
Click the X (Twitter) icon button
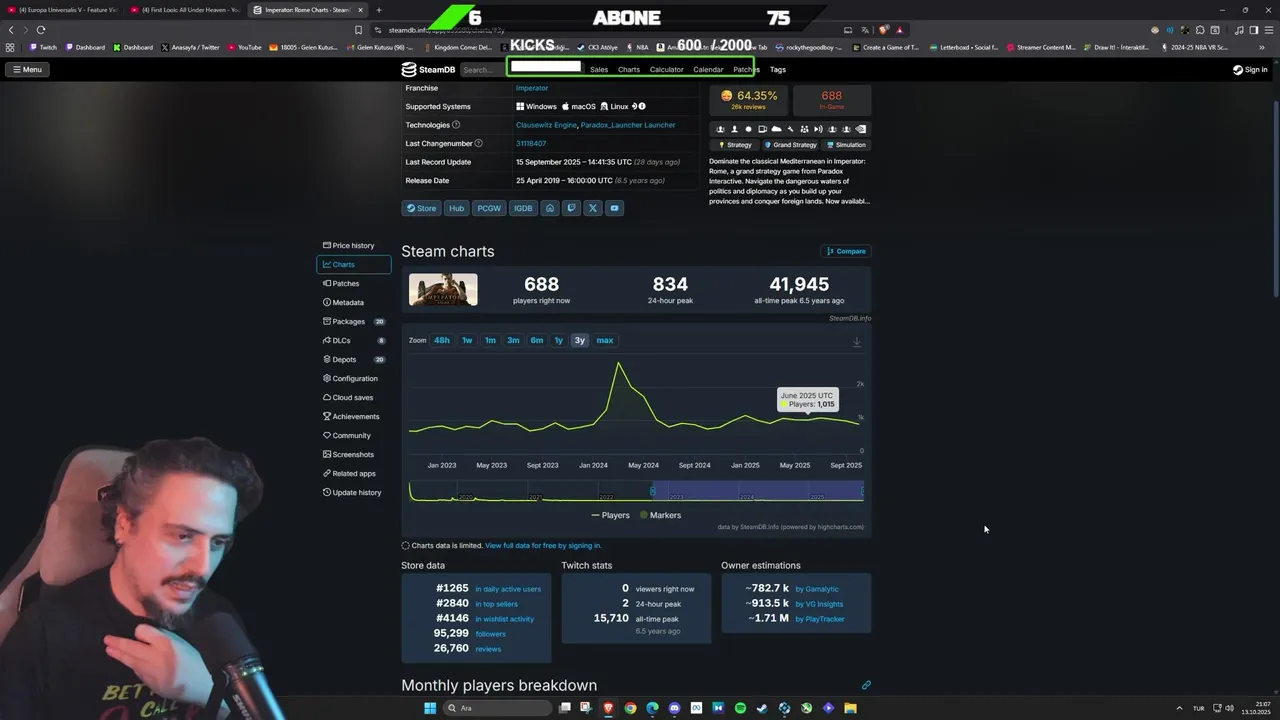point(592,208)
